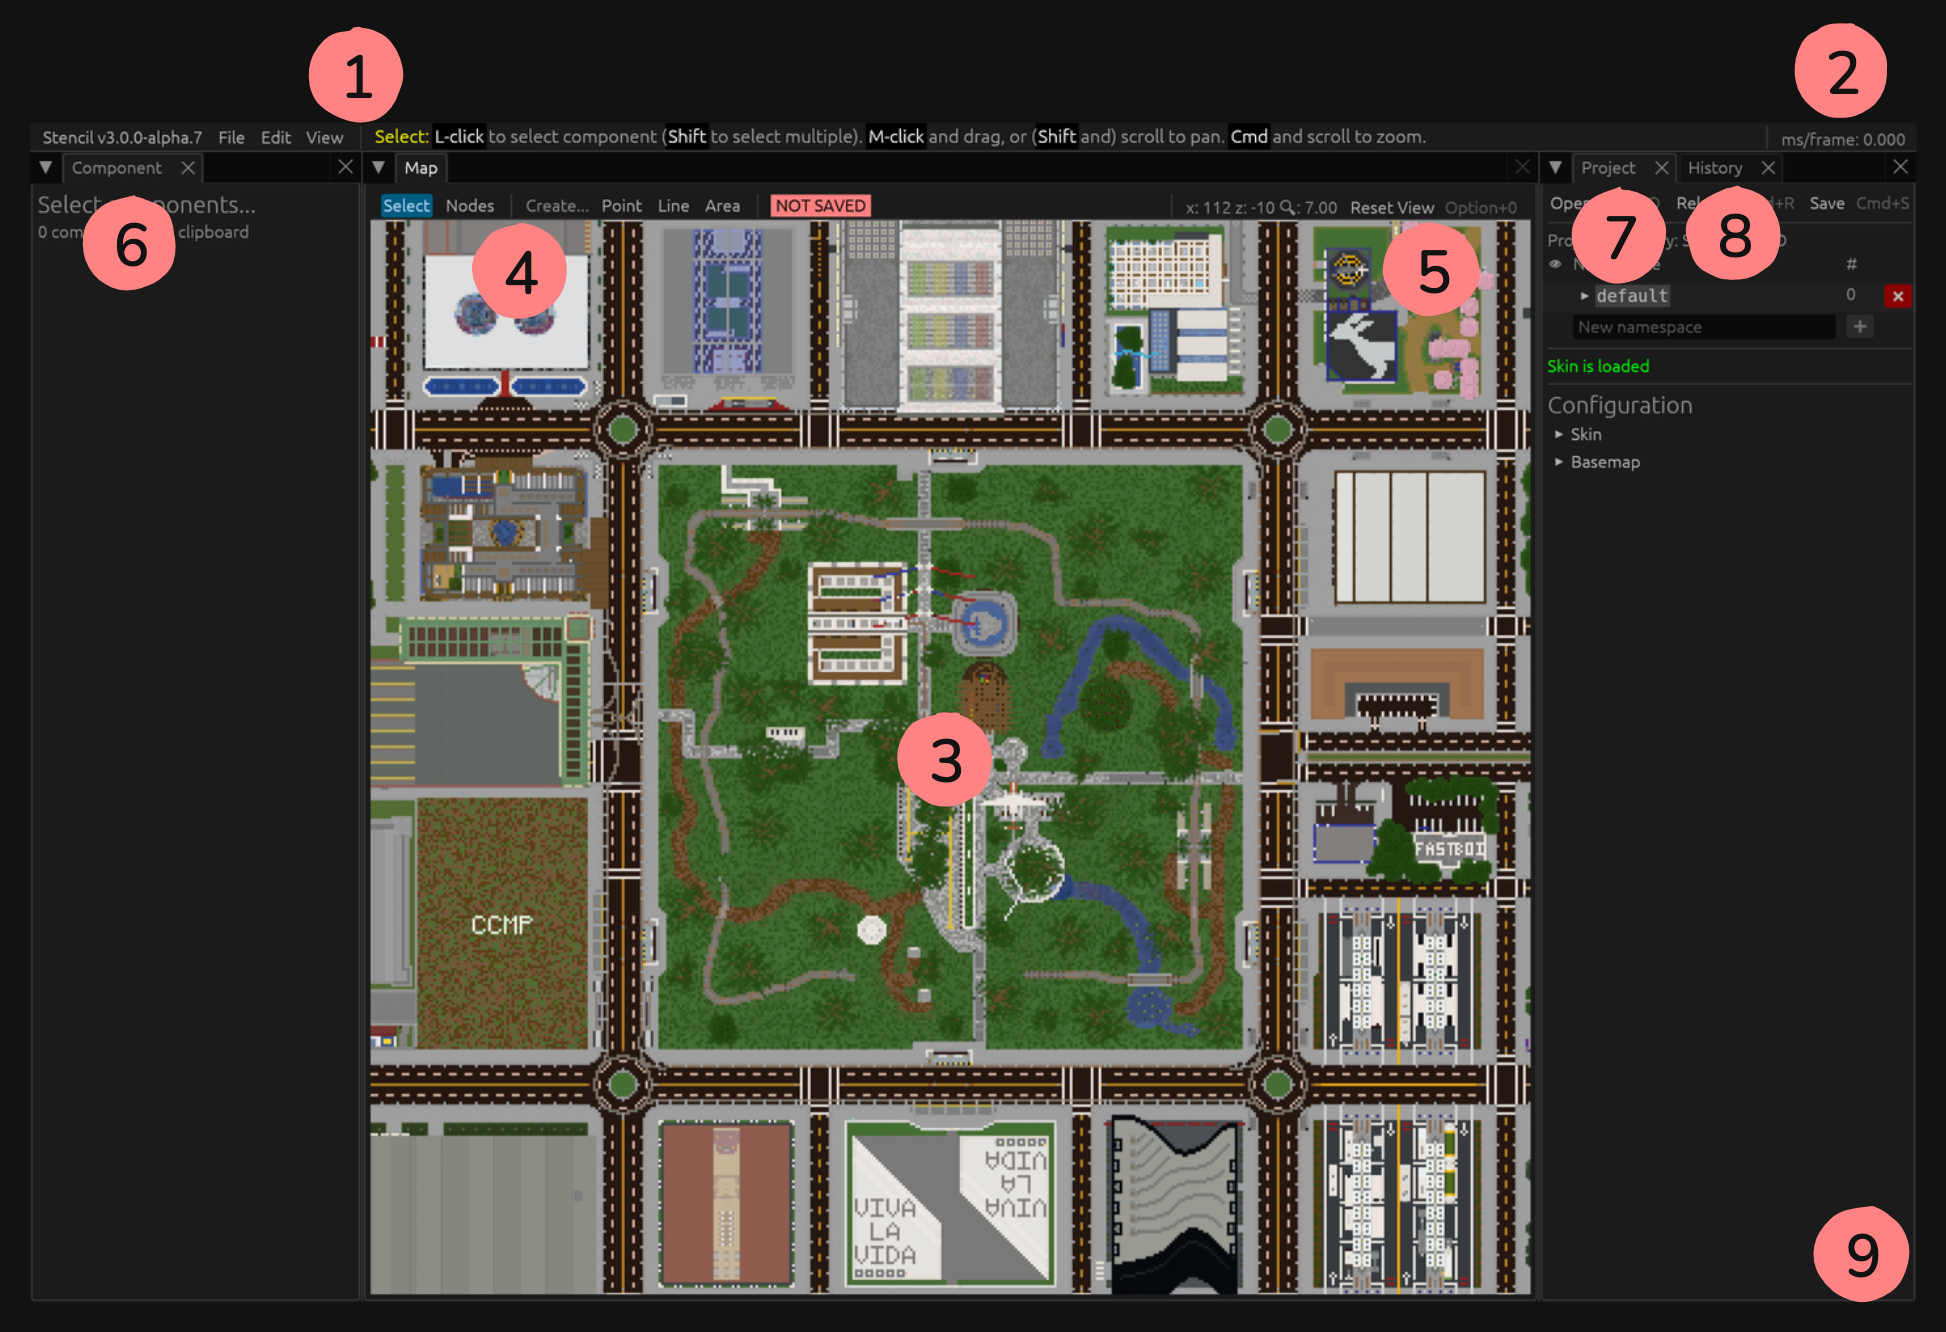This screenshot has width=1946, height=1332.
Task: Toggle the namespace visibility eye icon
Action: (1555, 265)
